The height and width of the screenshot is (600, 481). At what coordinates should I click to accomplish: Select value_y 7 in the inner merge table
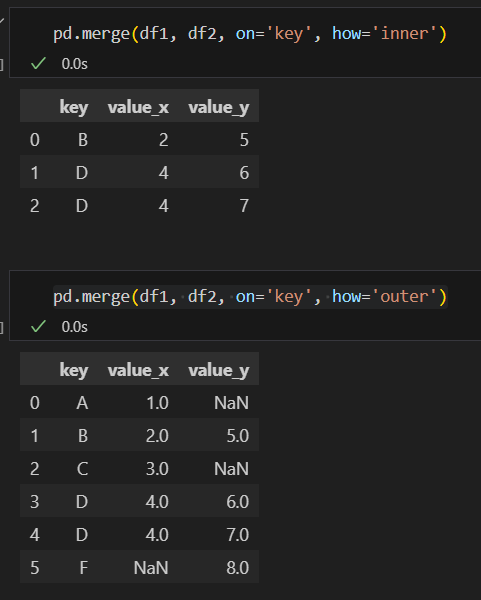[244, 205]
